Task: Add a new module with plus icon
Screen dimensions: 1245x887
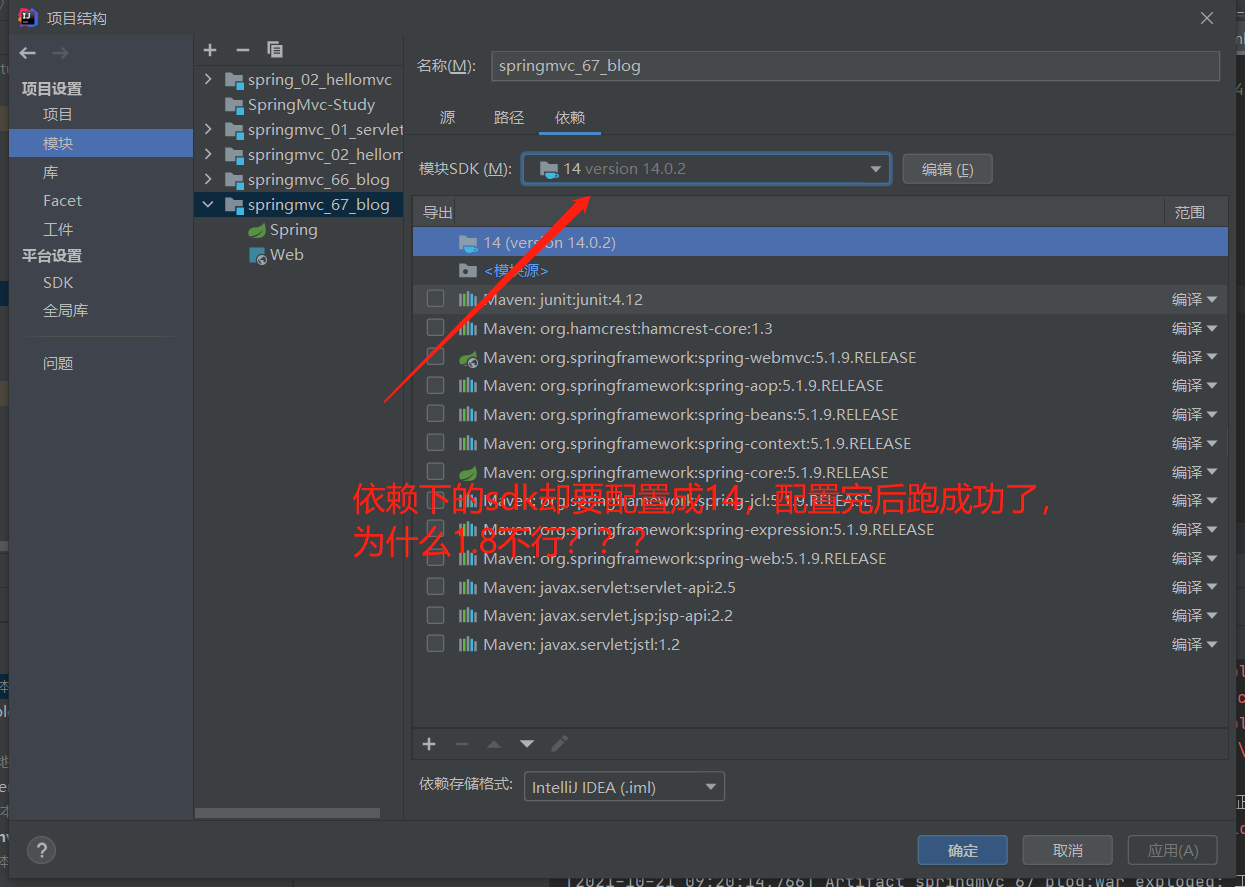Action: pos(210,50)
